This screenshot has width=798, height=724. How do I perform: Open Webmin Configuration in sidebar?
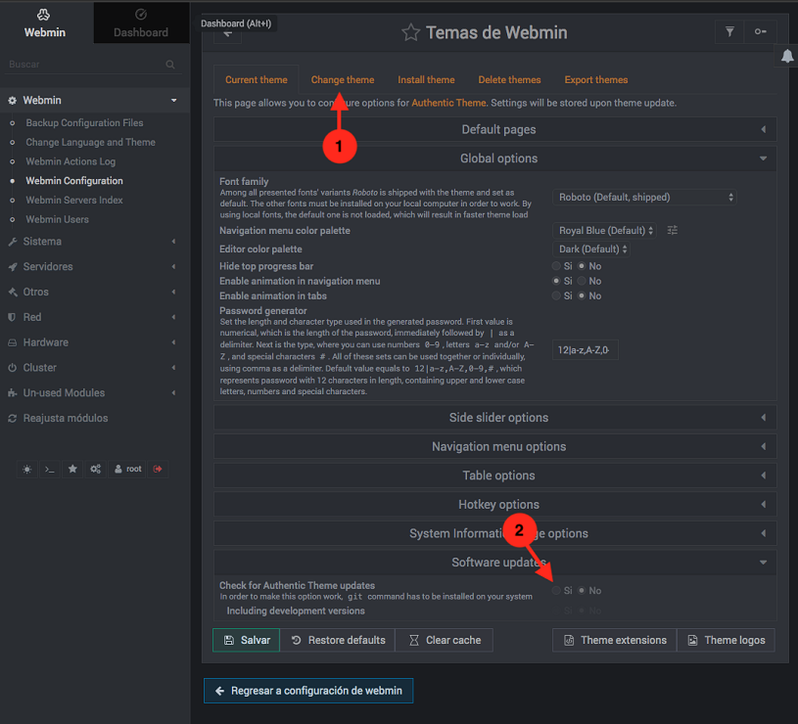click(74, 181)
